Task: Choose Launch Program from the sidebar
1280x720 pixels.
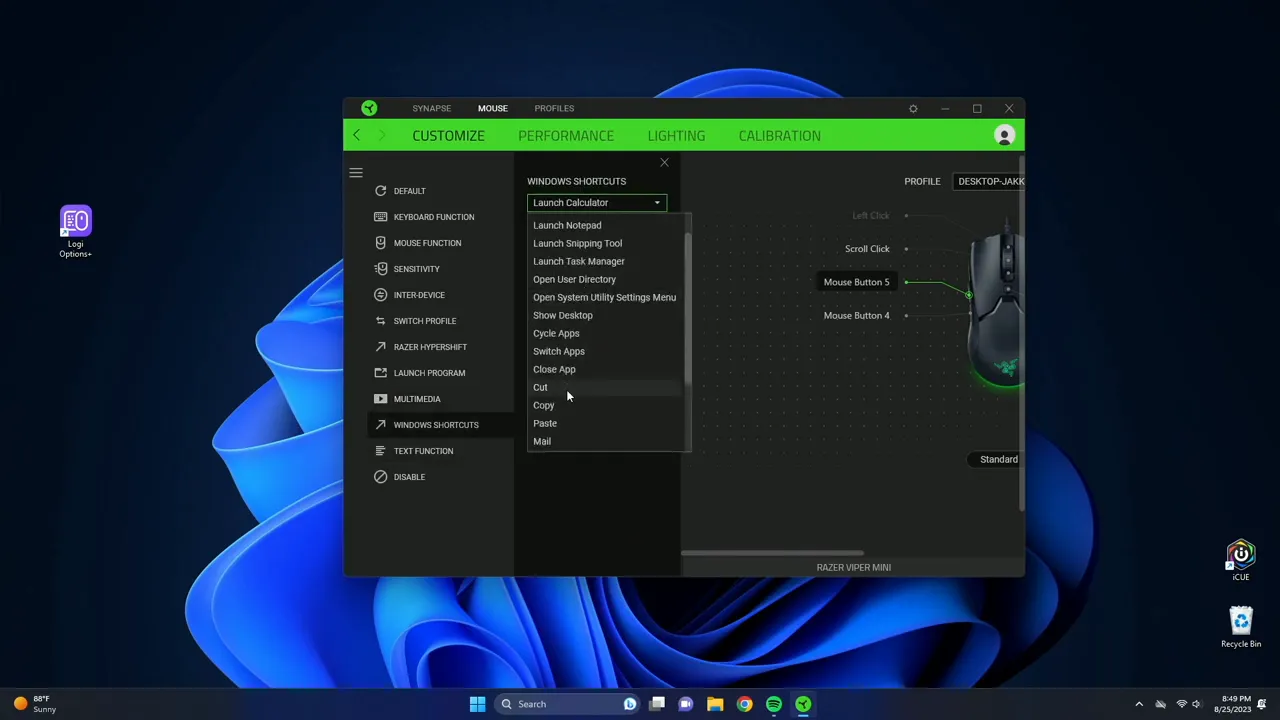Action: (429, 372)
